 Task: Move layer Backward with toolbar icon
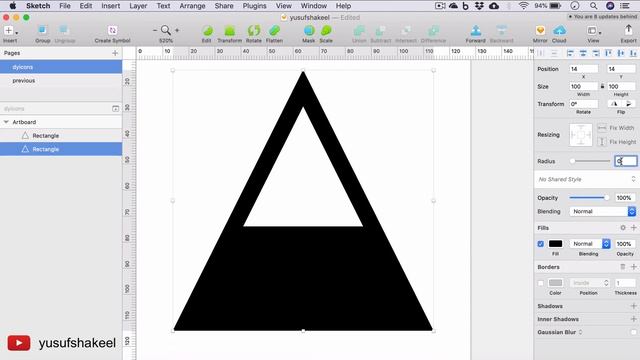[501, 30]
